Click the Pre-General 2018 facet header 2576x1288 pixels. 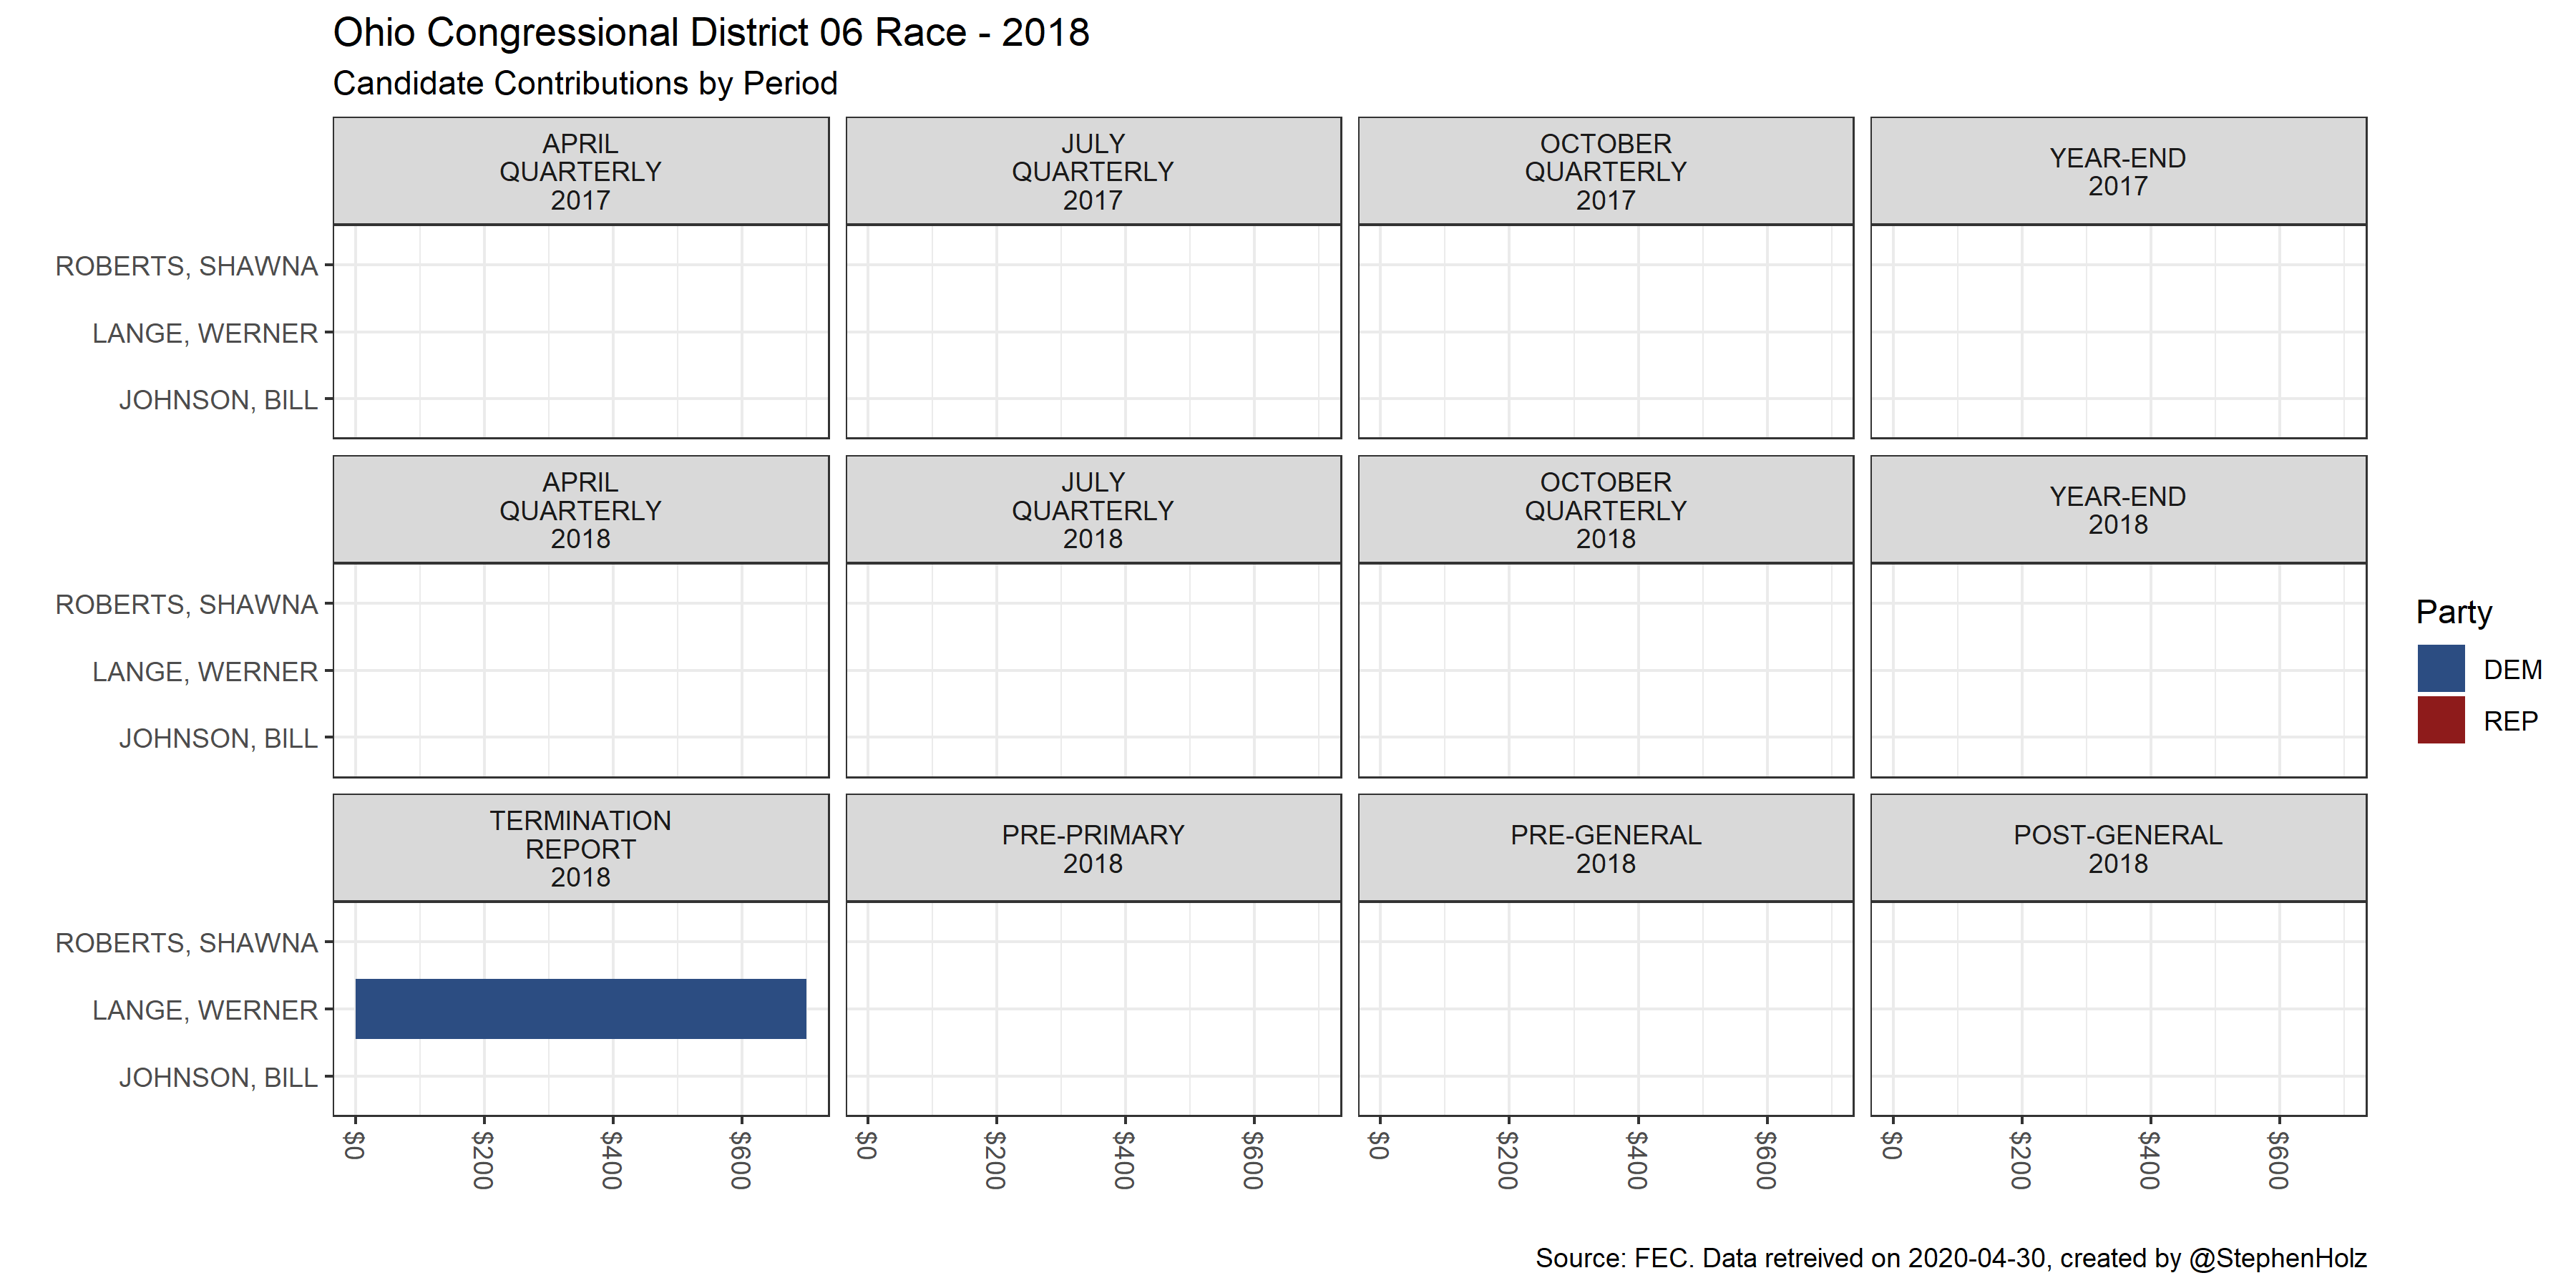[1605, 848]
